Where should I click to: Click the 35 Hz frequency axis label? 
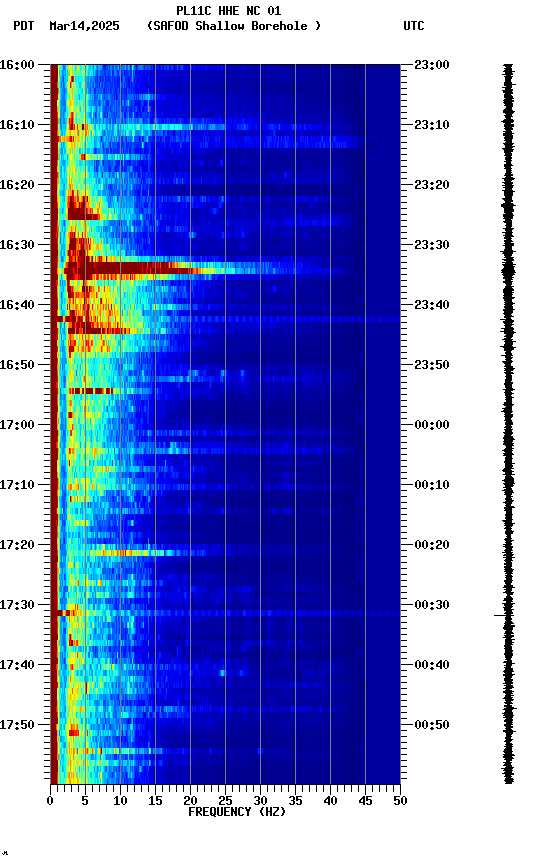(295, 801)
